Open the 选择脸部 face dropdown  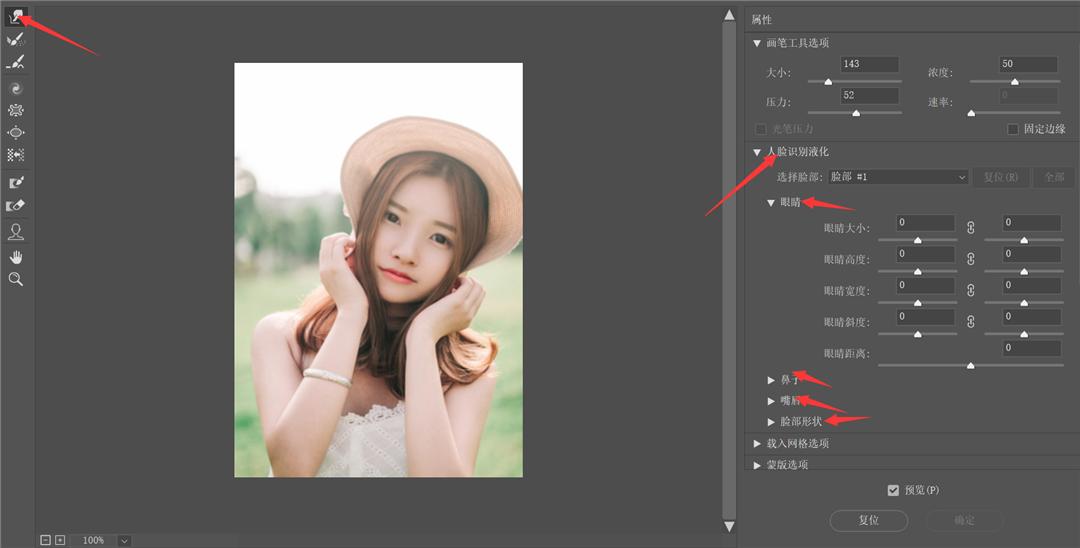898,177
